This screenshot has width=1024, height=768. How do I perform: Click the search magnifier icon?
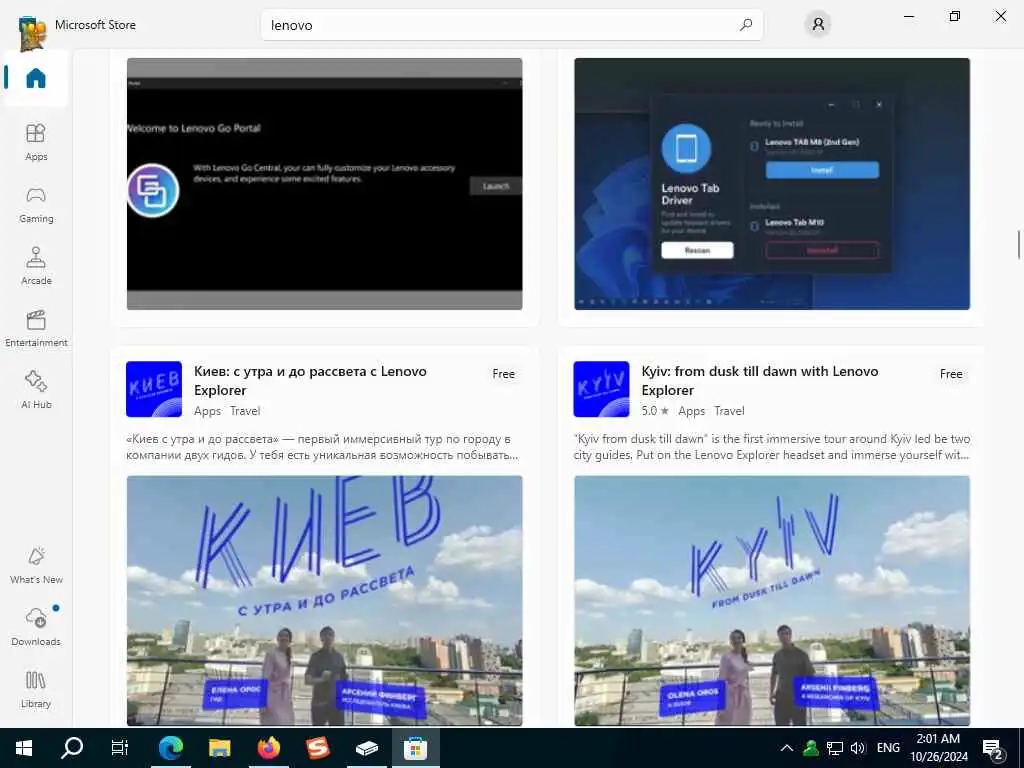(746, 25)
